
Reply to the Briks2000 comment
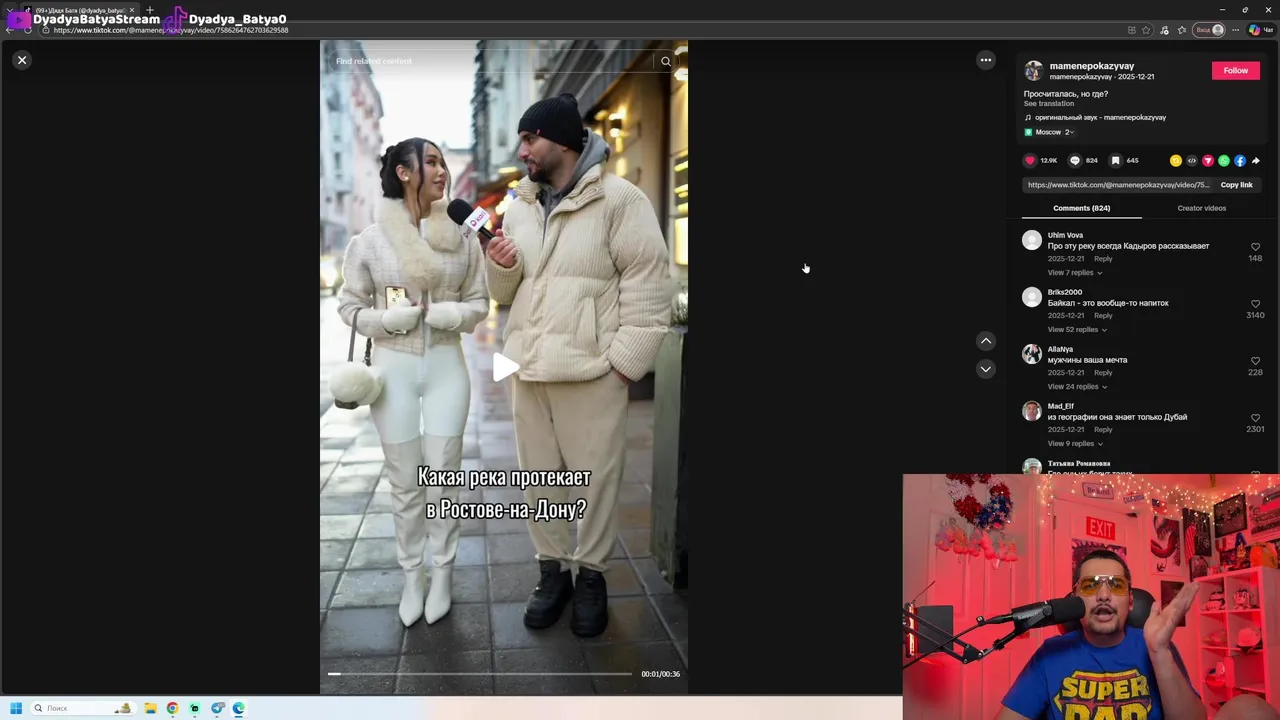click(x=1103, y=316)
